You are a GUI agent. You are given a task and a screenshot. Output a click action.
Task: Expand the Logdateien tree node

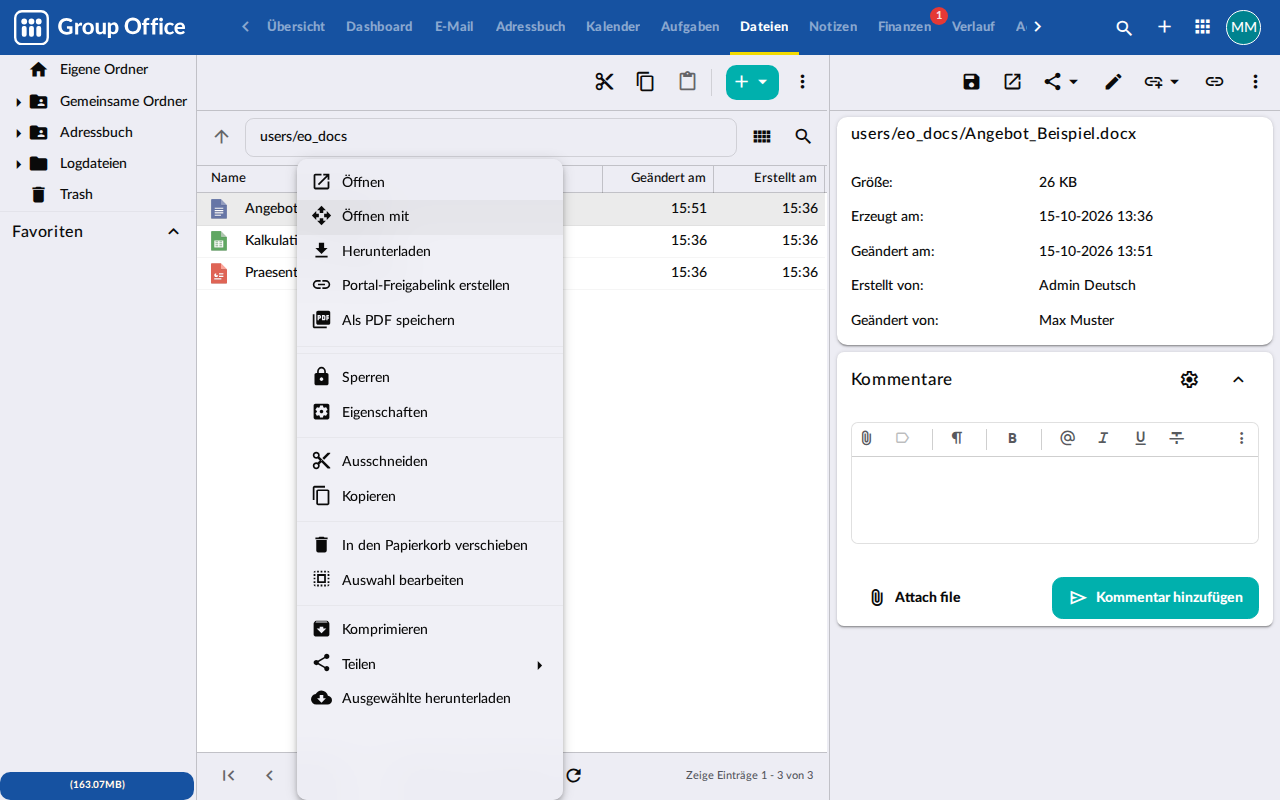click(x=18, y=164)
